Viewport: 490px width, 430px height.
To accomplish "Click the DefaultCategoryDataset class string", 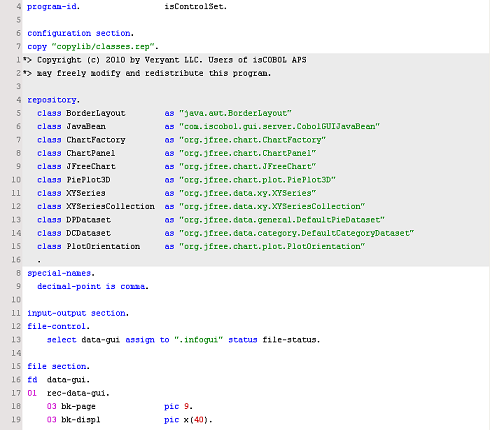I will (297, 233).
